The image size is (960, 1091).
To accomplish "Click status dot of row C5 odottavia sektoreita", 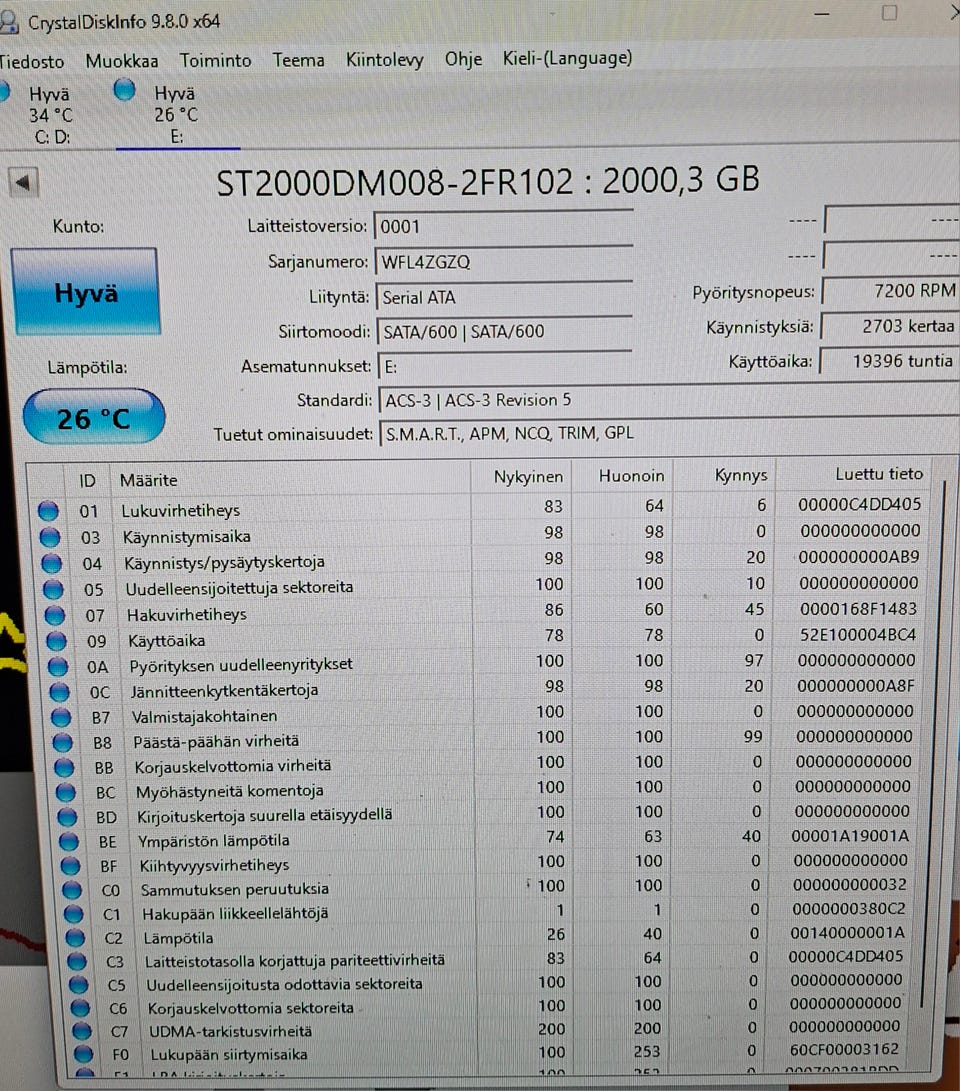I will (78, 985).
